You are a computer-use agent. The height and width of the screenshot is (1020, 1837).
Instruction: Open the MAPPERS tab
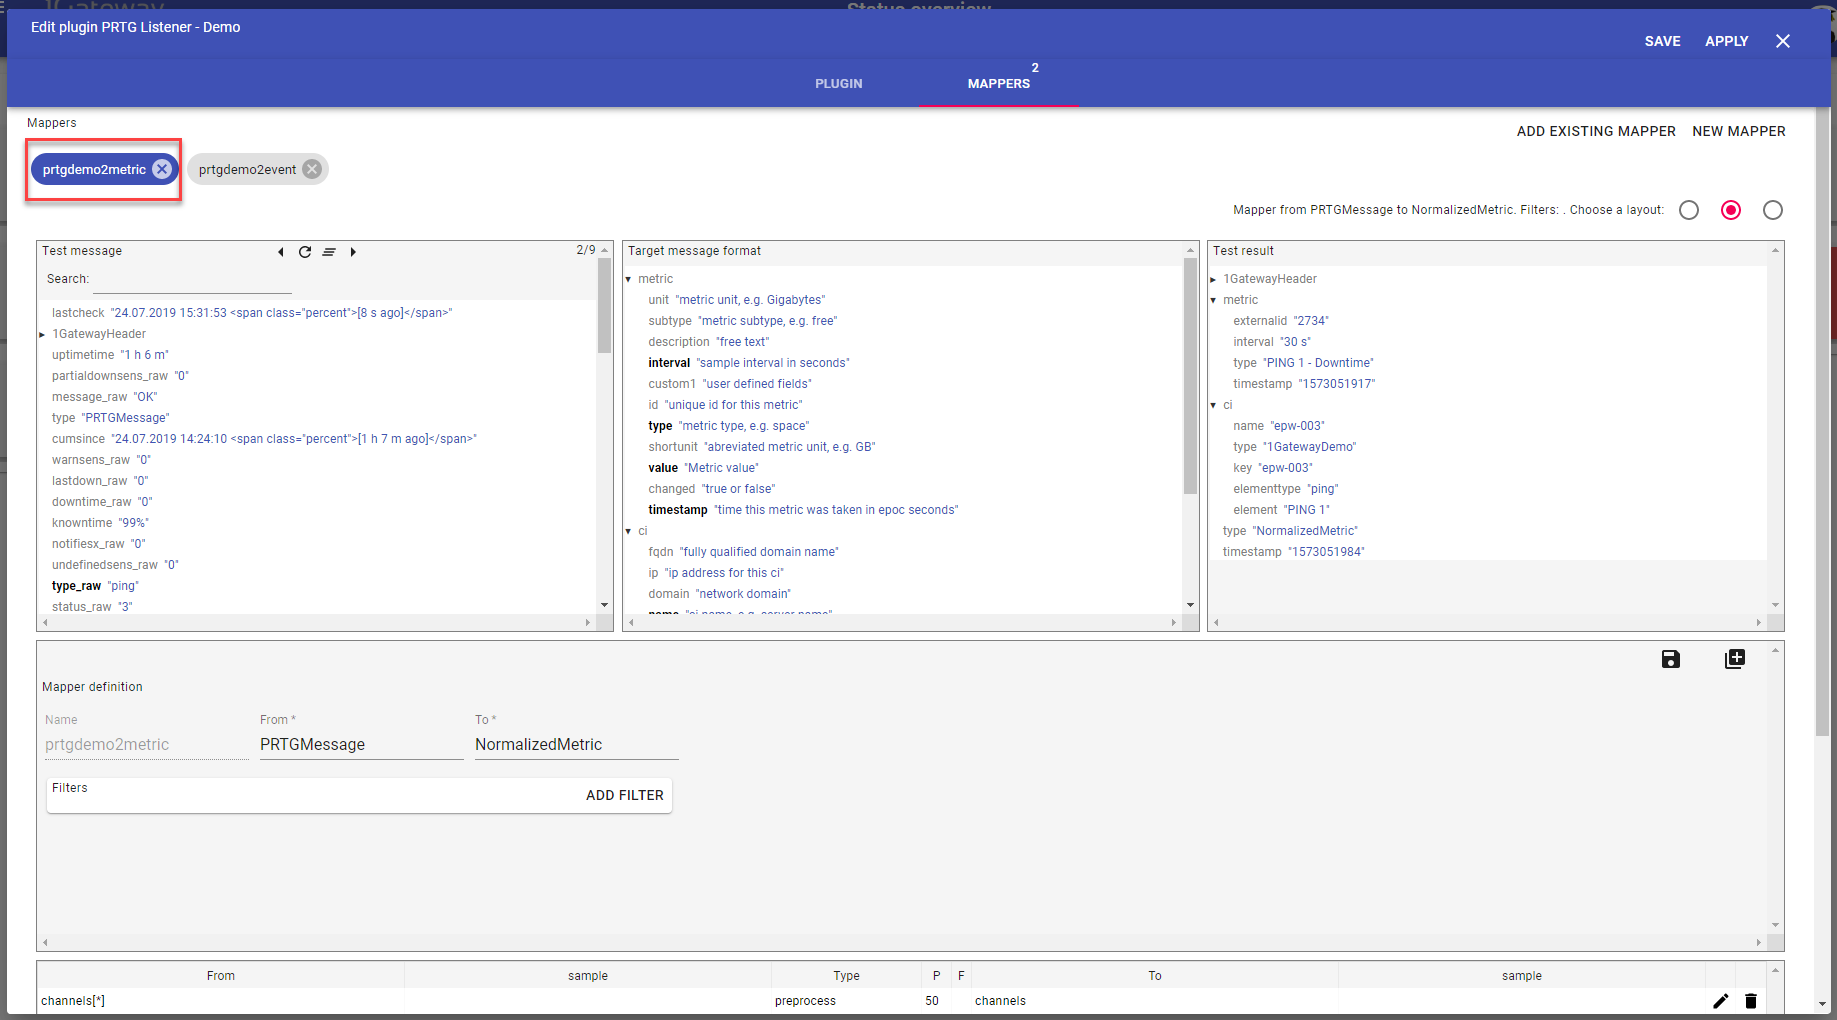[x=998, y=84]
